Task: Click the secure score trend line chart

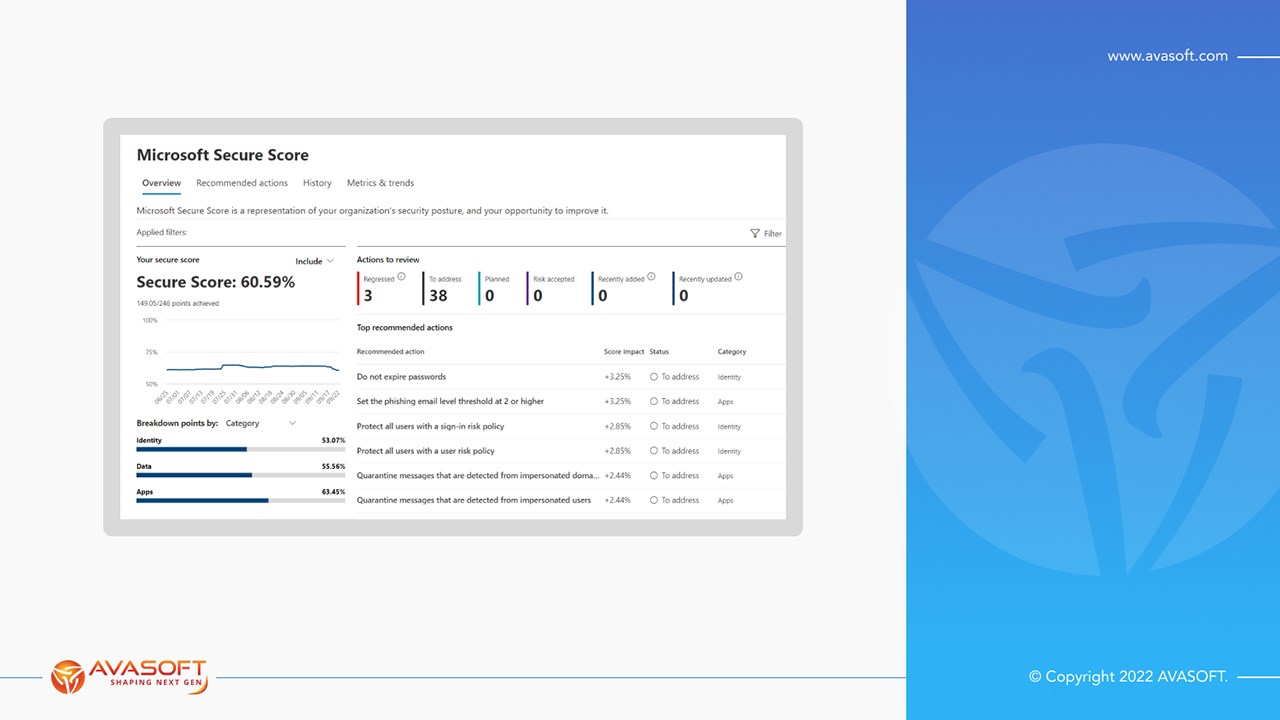Action: [x=252, y=368]
